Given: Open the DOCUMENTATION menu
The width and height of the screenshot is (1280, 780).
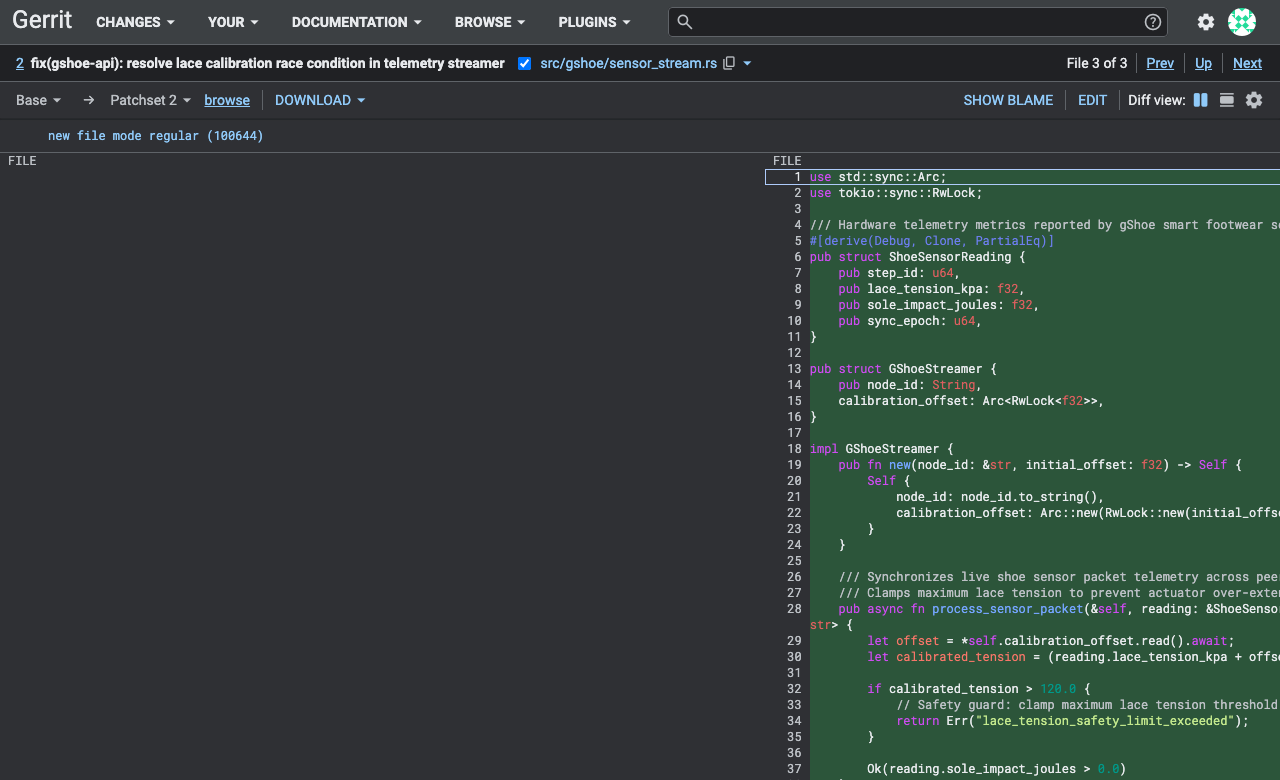Looking at the screenshot, I should [x=357, y=22].
